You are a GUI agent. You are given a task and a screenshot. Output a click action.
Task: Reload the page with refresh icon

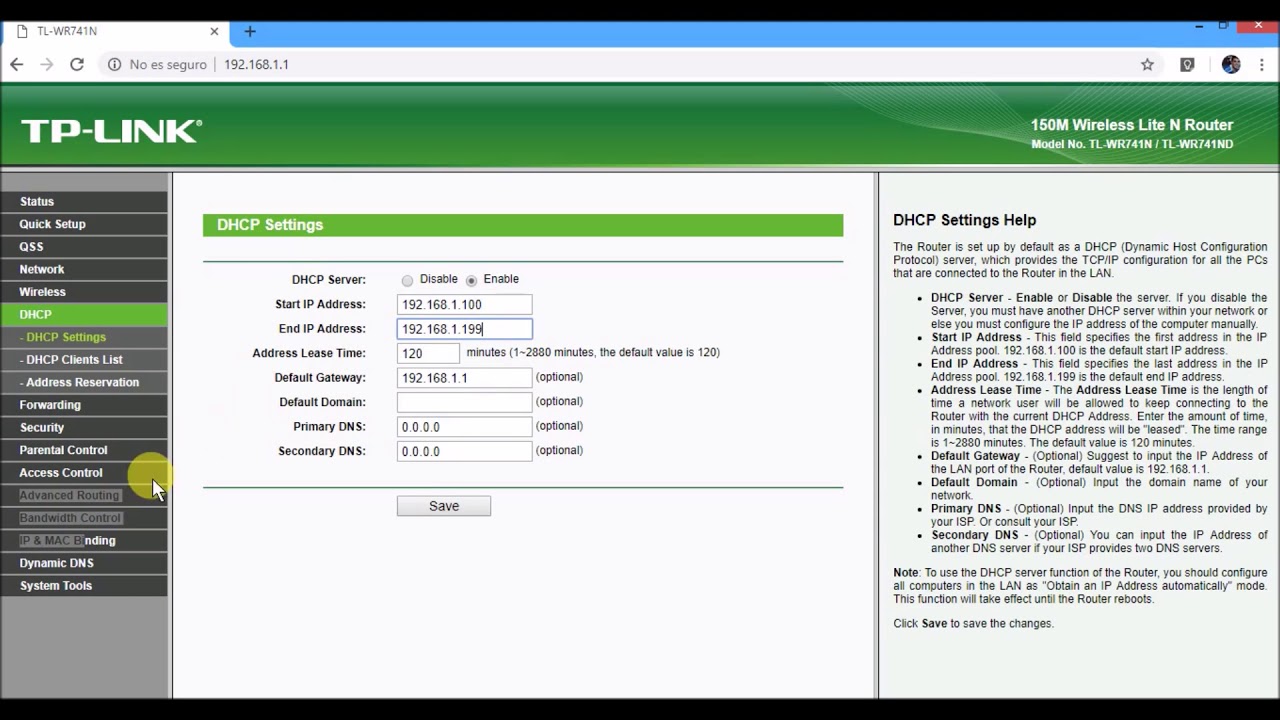click(77, 64)
